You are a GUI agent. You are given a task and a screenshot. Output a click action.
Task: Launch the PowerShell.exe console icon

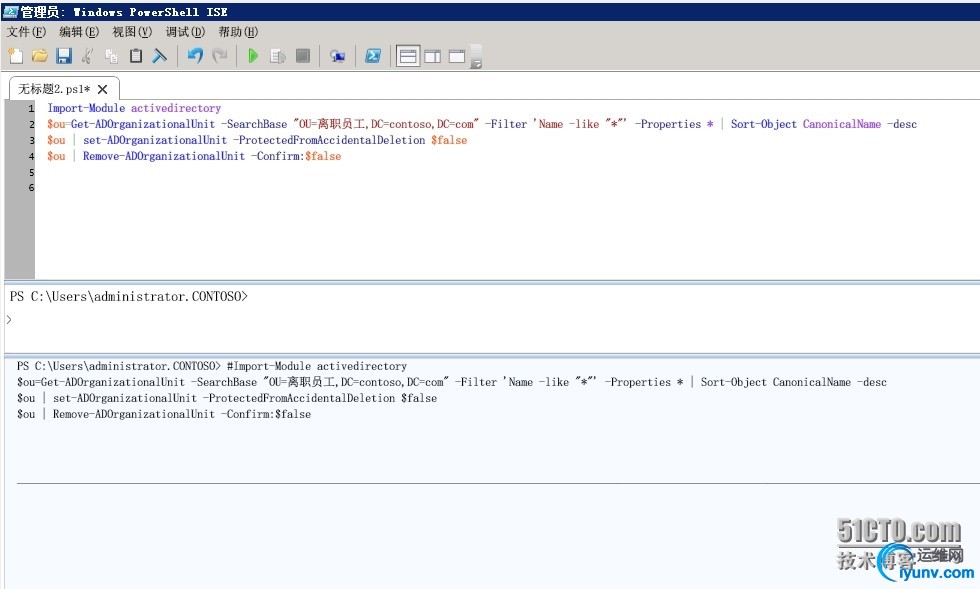372,56
